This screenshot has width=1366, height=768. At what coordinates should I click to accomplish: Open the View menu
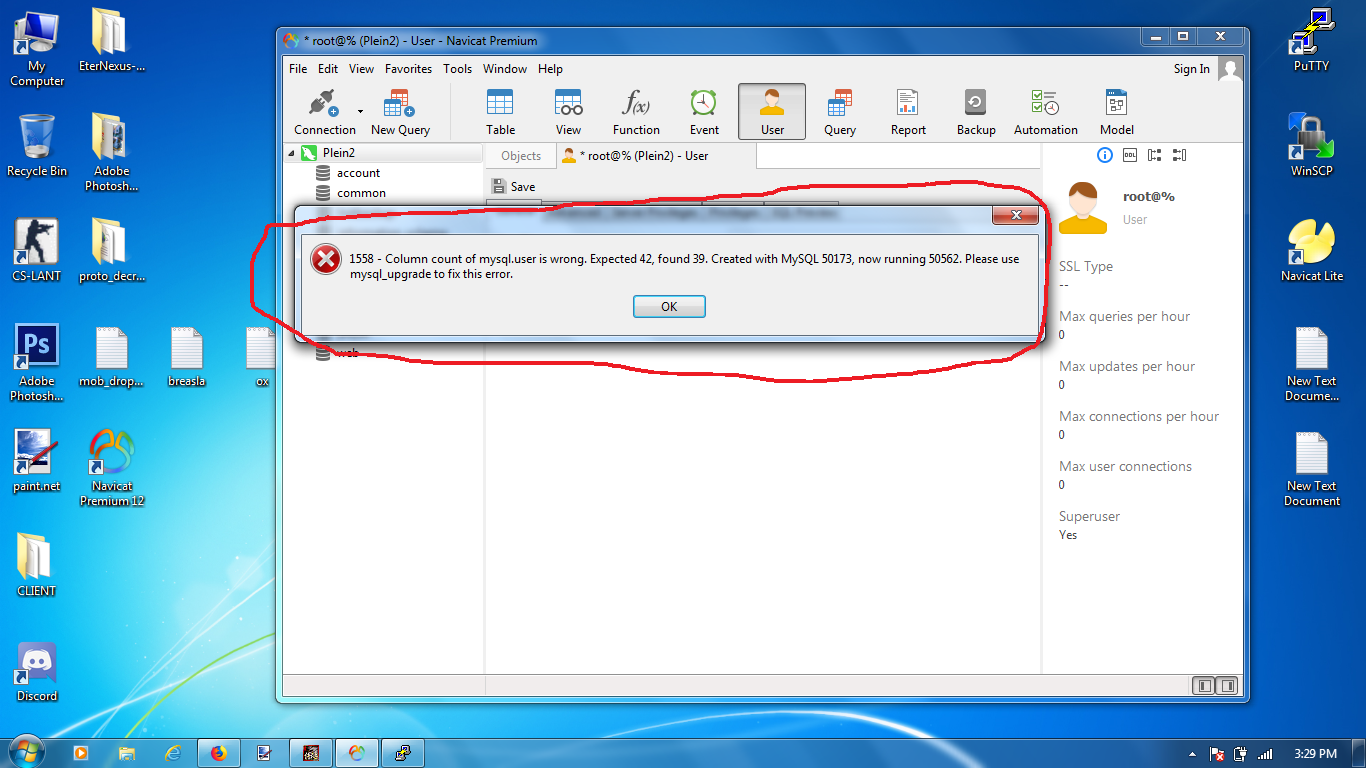pos(361,69)
